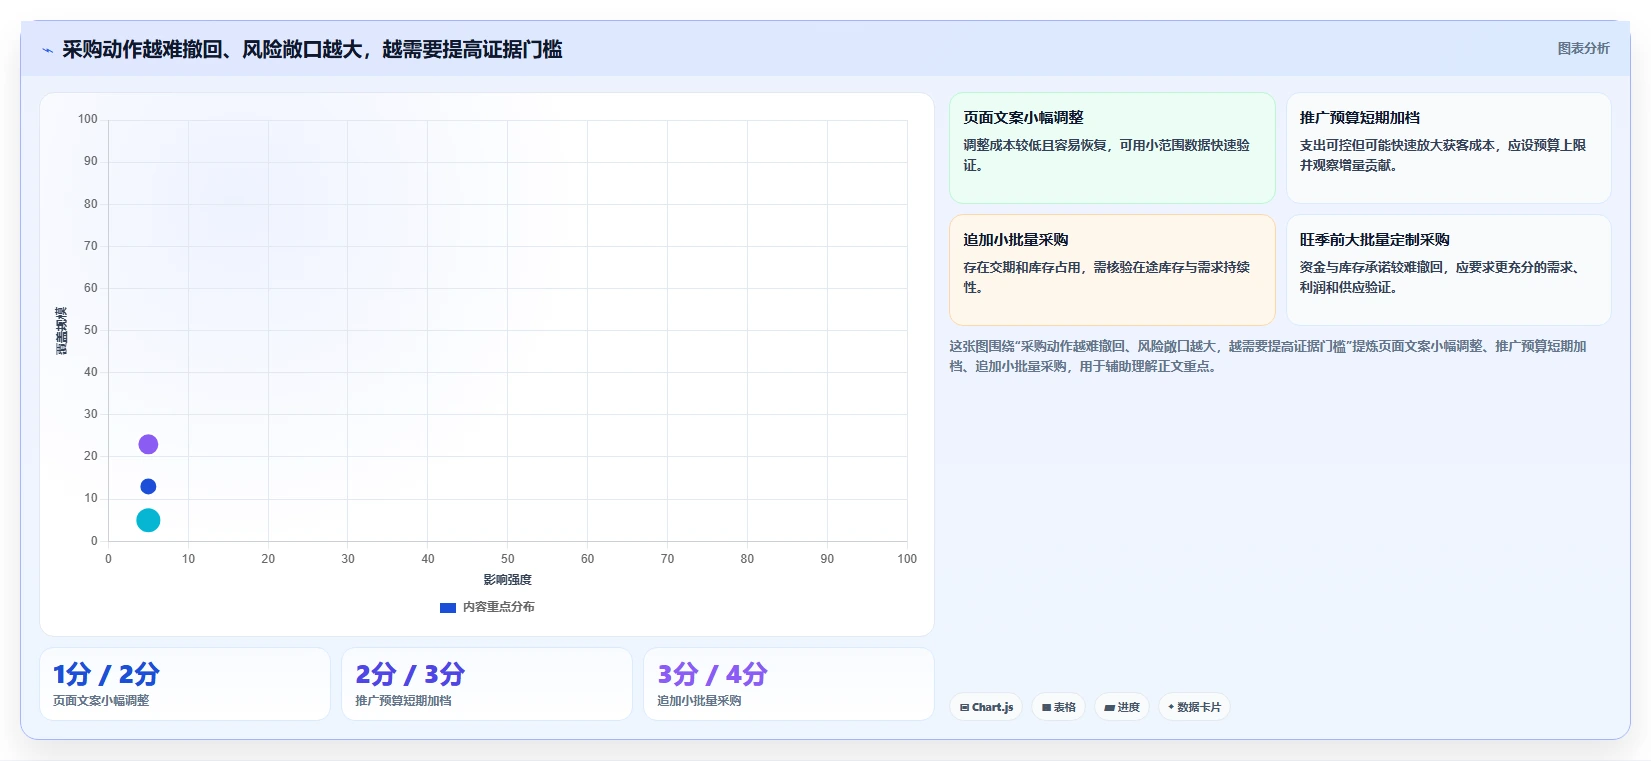Open the 旺季前大批量定制采购 card
Screen dimensions: 1651x761
[x=1448, y=270]
